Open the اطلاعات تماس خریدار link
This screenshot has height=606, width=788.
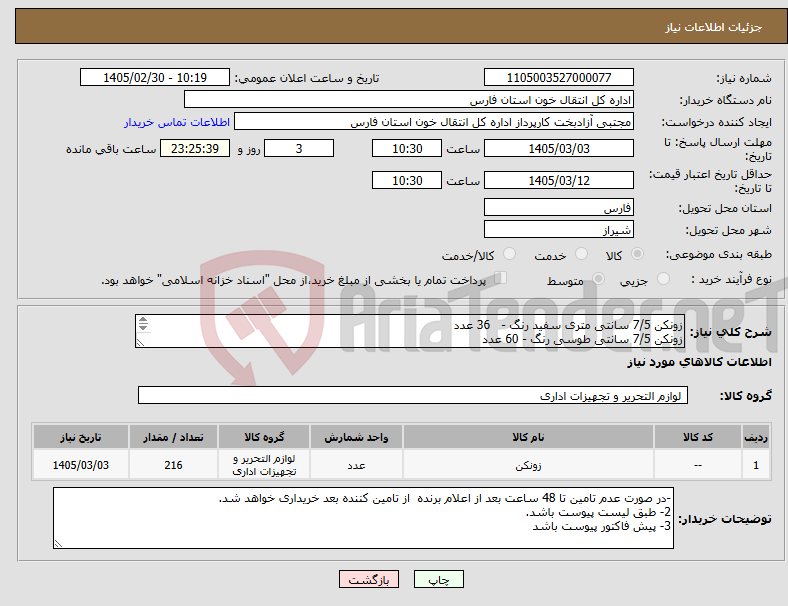177,122
